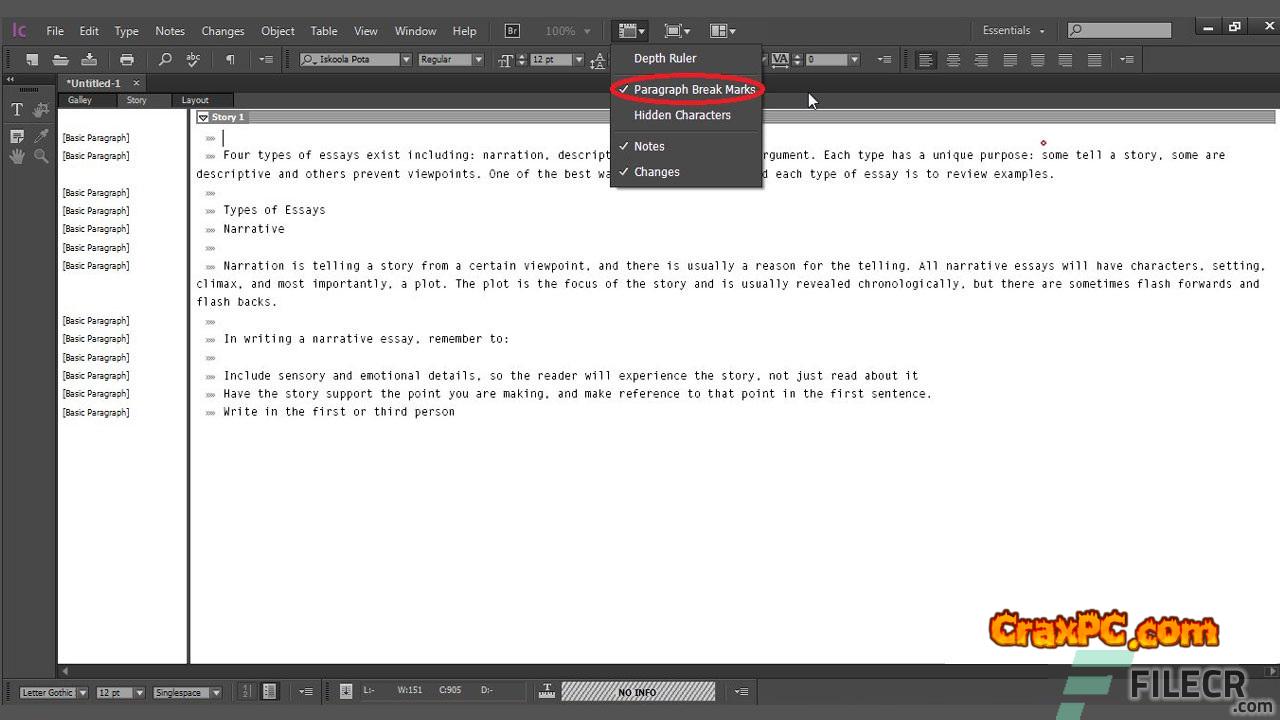Launch Adobe Bridge with the Br icon
Screen dimensions: 1280x720
tap(512, 31)
